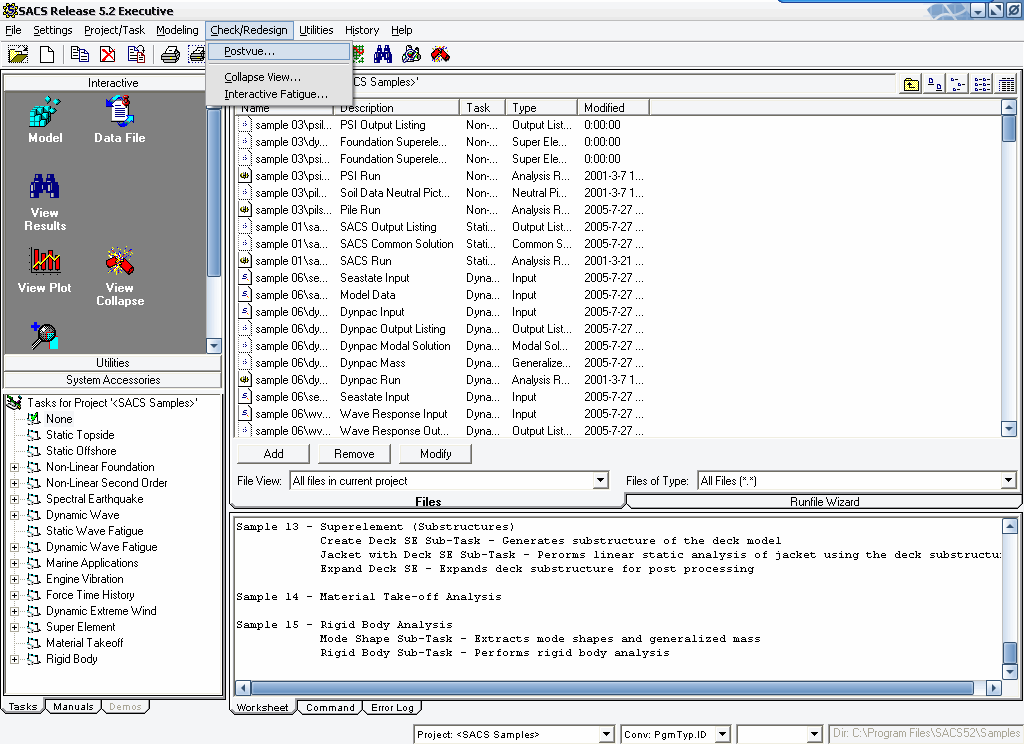Screen dimensions: 1024x744
Task: Click the Interactive panel header
Action: coord(113,83)
